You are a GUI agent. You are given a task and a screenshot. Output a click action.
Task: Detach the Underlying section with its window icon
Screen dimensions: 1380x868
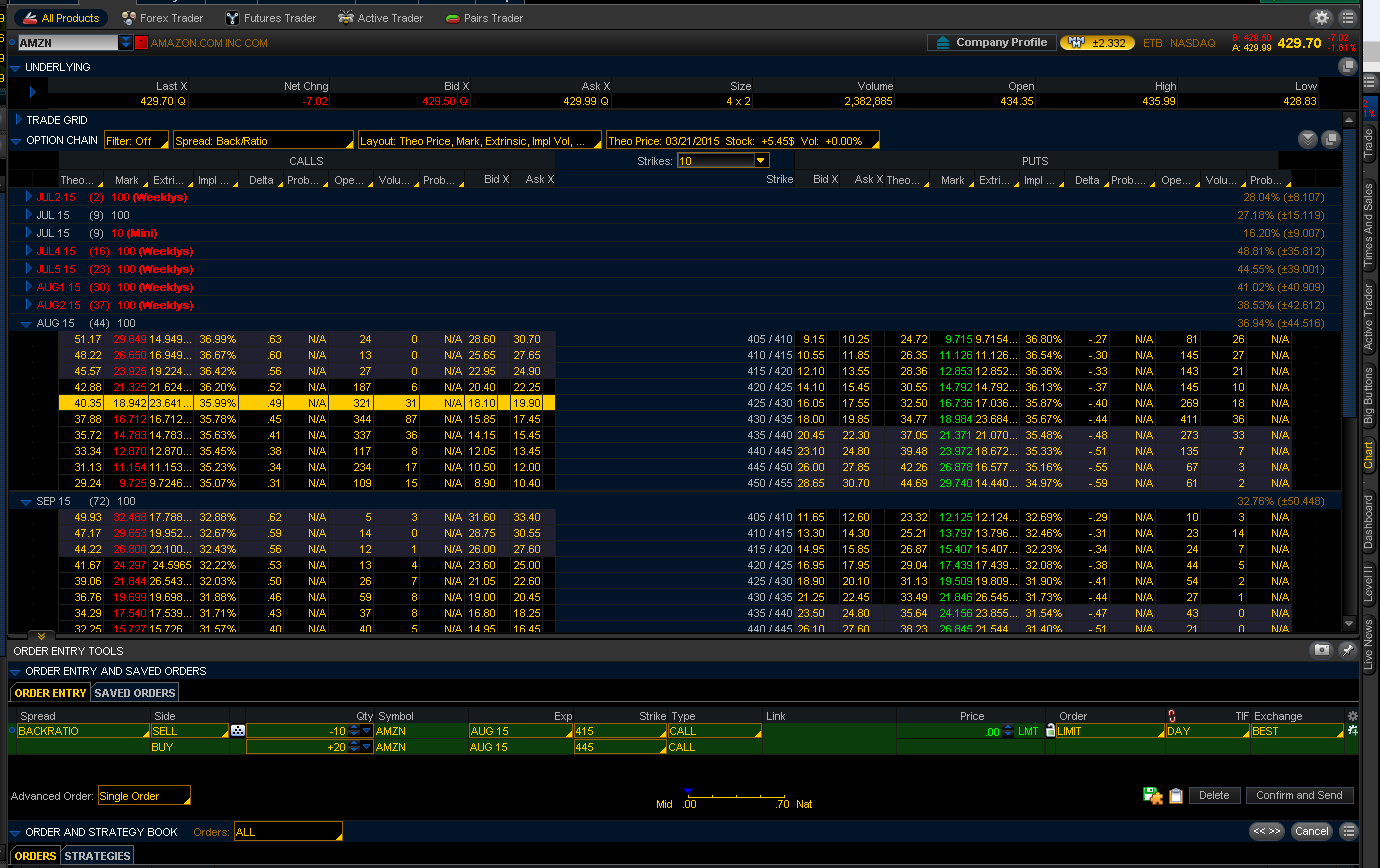(1348, 67)
